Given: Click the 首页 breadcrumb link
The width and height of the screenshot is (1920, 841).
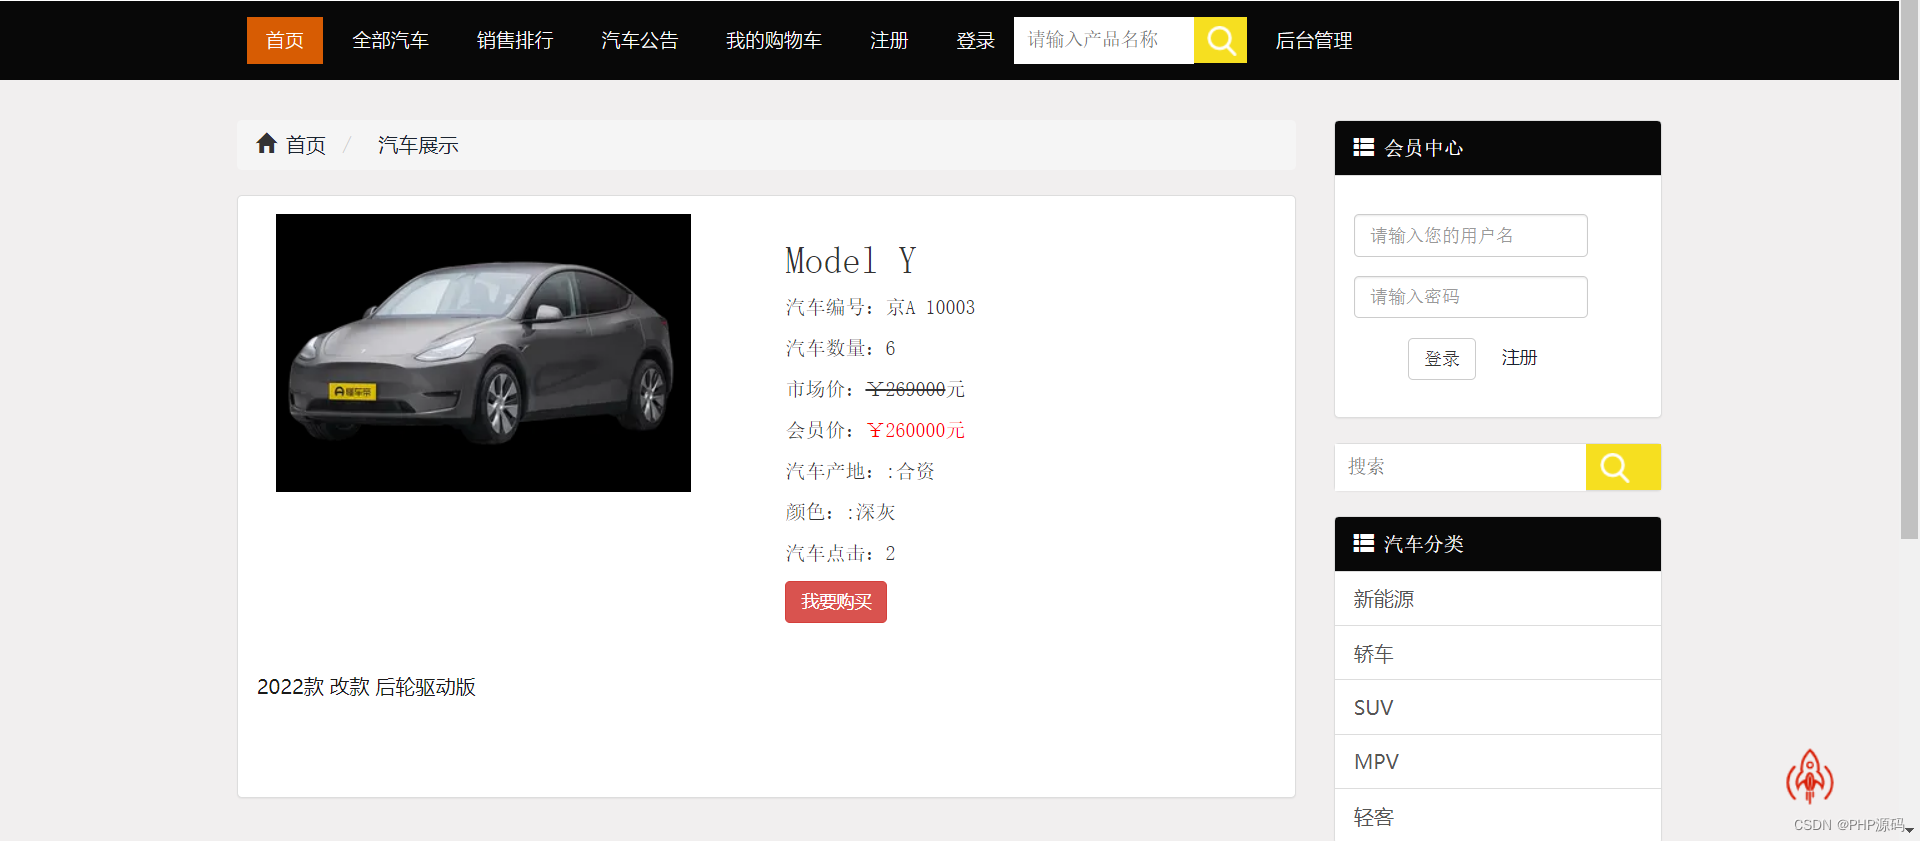Looking at the screenshot, I should click(306, 145).
